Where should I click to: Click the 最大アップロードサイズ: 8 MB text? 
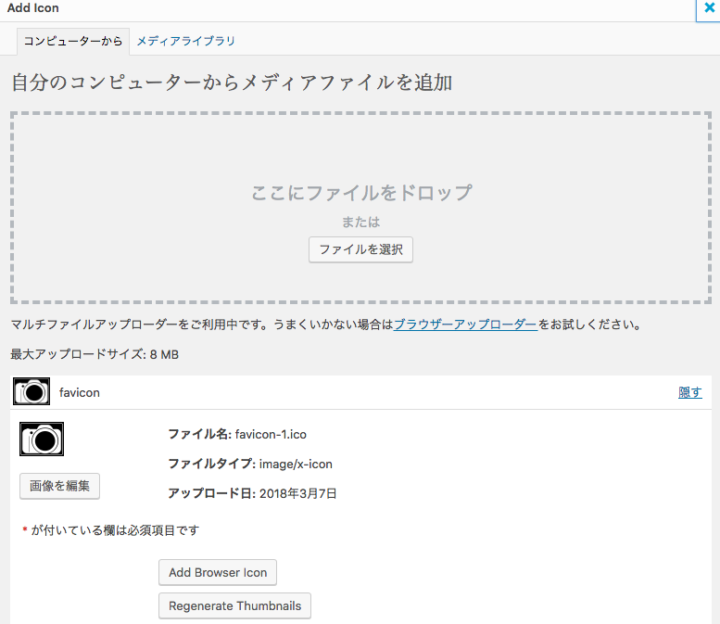[94, 355]
